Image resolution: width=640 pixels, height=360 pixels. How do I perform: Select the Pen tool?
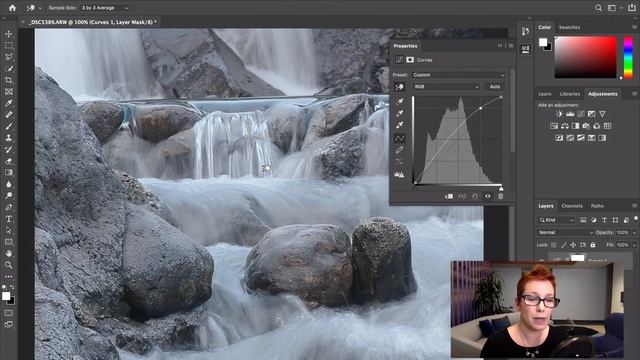point(9,207)
